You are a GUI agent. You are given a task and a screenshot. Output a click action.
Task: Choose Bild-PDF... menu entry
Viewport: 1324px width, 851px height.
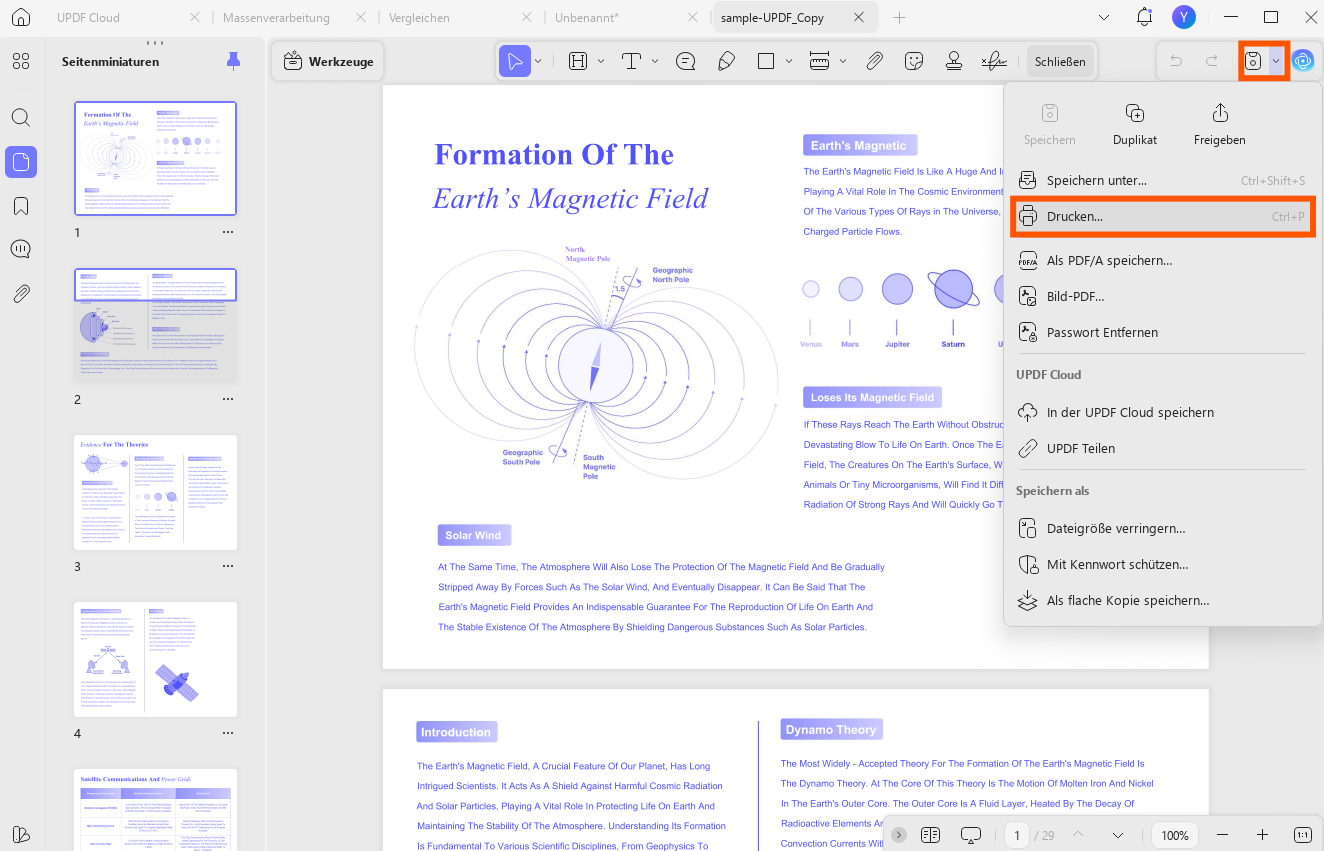tap(1162, 296)
